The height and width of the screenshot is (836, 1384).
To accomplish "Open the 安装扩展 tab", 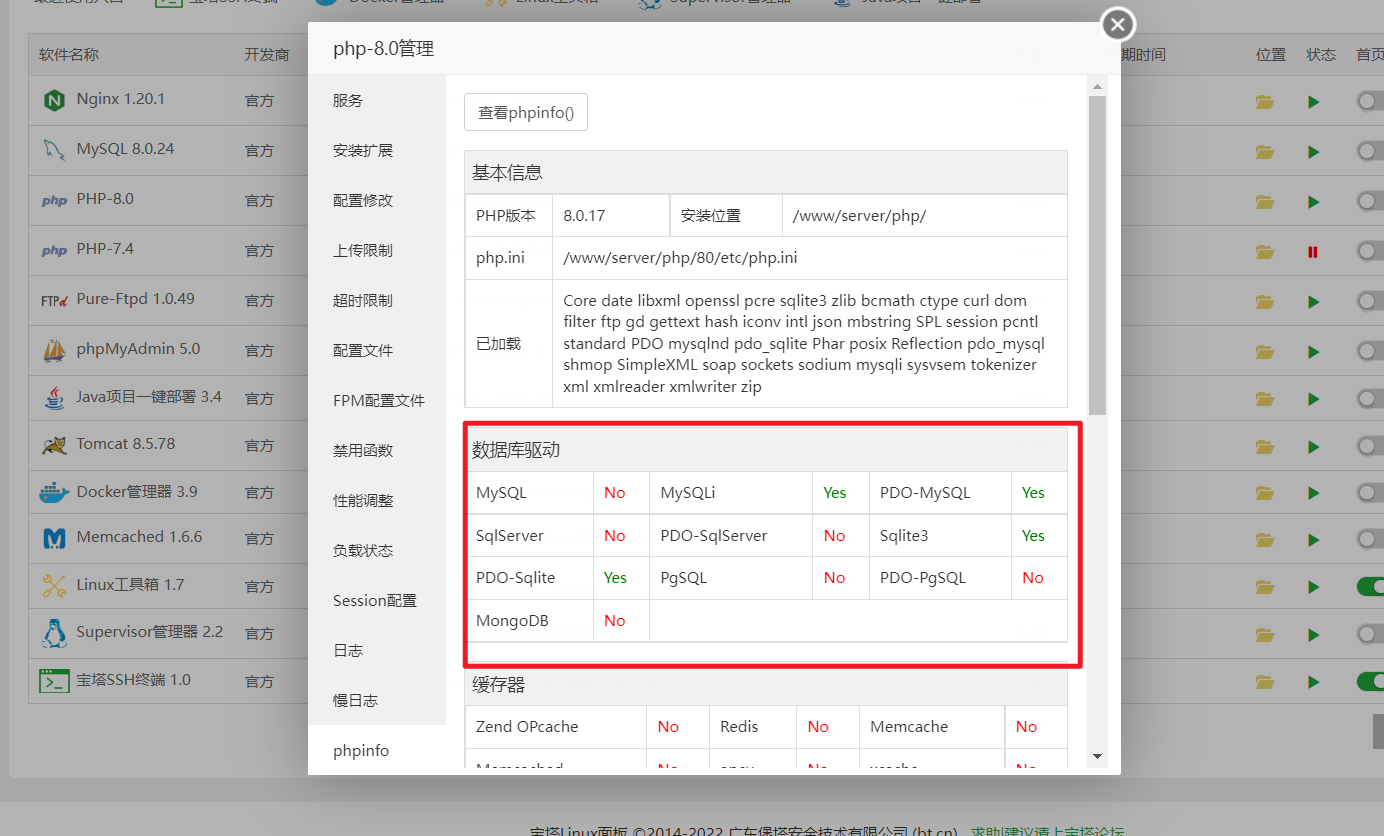I will [377, 150].
